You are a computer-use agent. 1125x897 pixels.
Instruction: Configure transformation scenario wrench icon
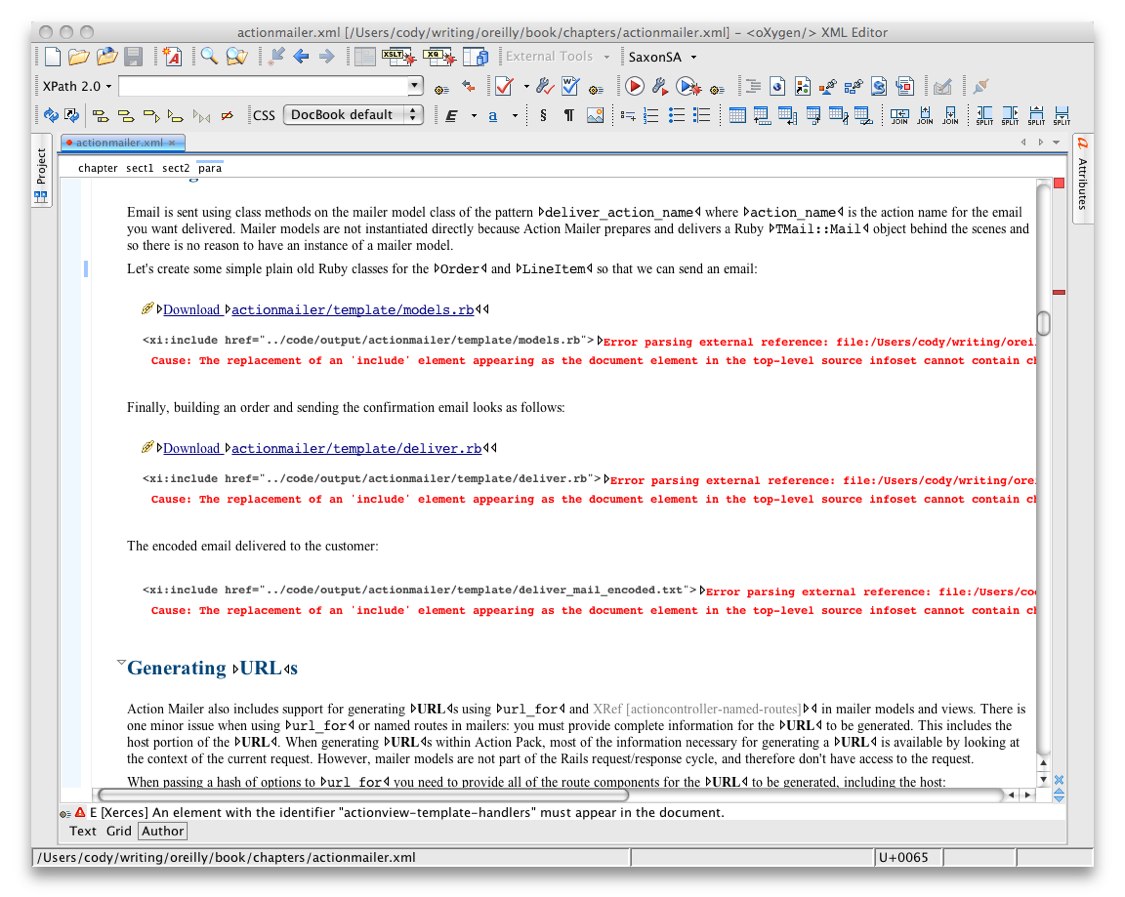(659, 87)
